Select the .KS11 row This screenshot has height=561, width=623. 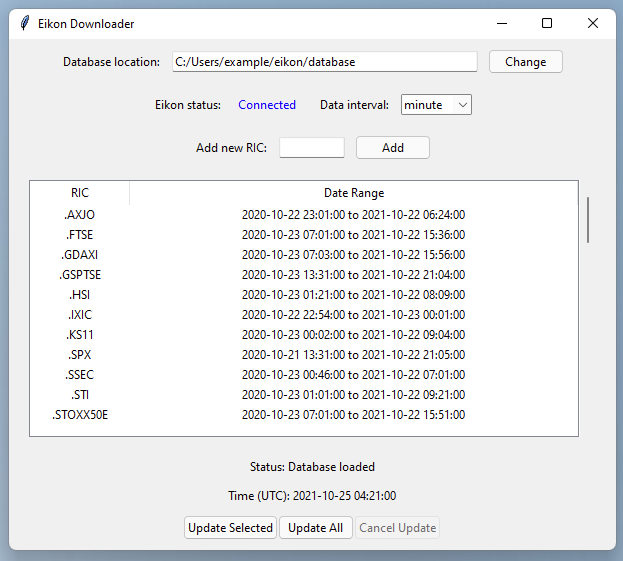(304, 335)
